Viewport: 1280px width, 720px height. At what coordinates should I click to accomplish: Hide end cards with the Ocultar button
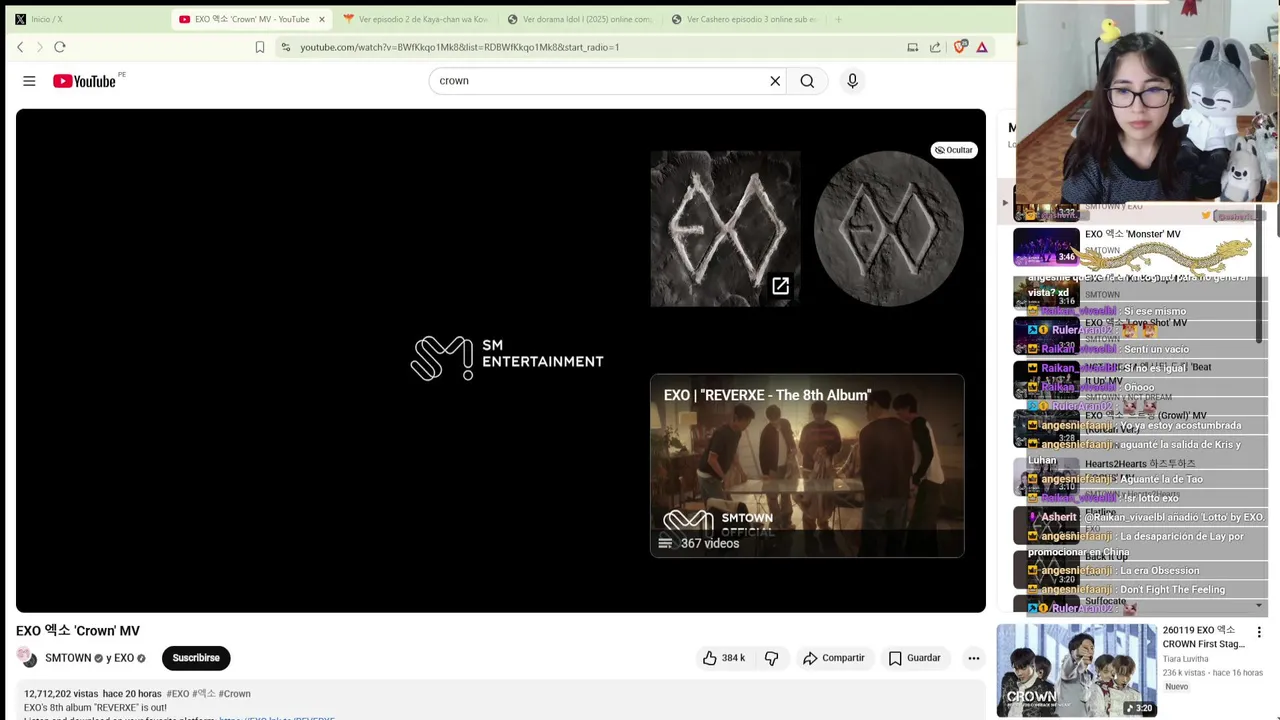point(953,150)
